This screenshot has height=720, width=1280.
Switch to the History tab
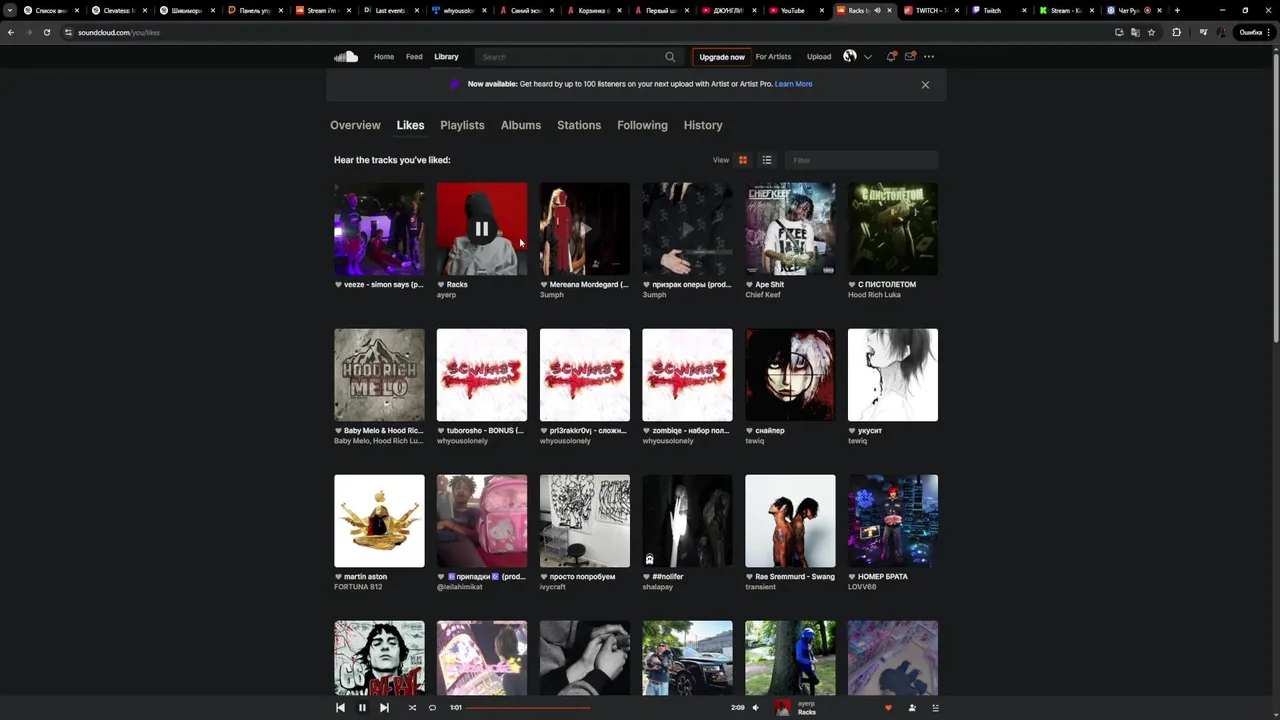[x=703, y=125]
